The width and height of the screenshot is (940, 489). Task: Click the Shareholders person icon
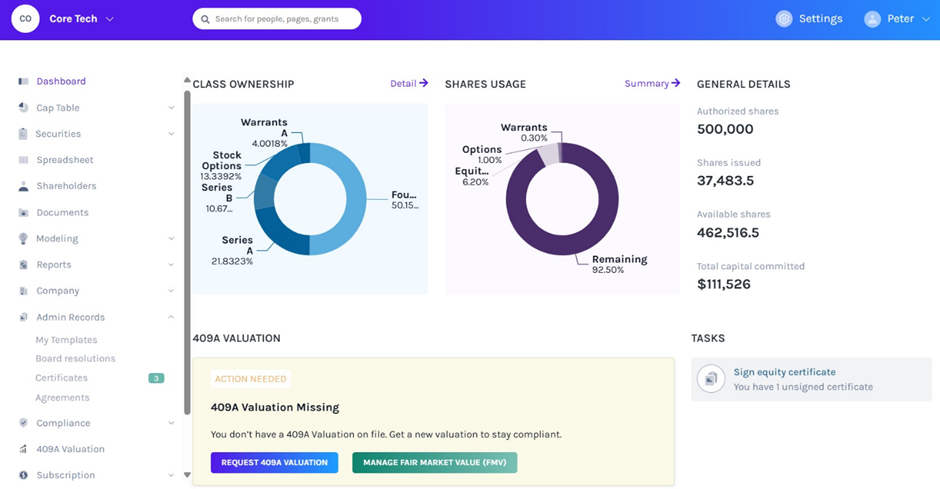(x=23, y=186)
